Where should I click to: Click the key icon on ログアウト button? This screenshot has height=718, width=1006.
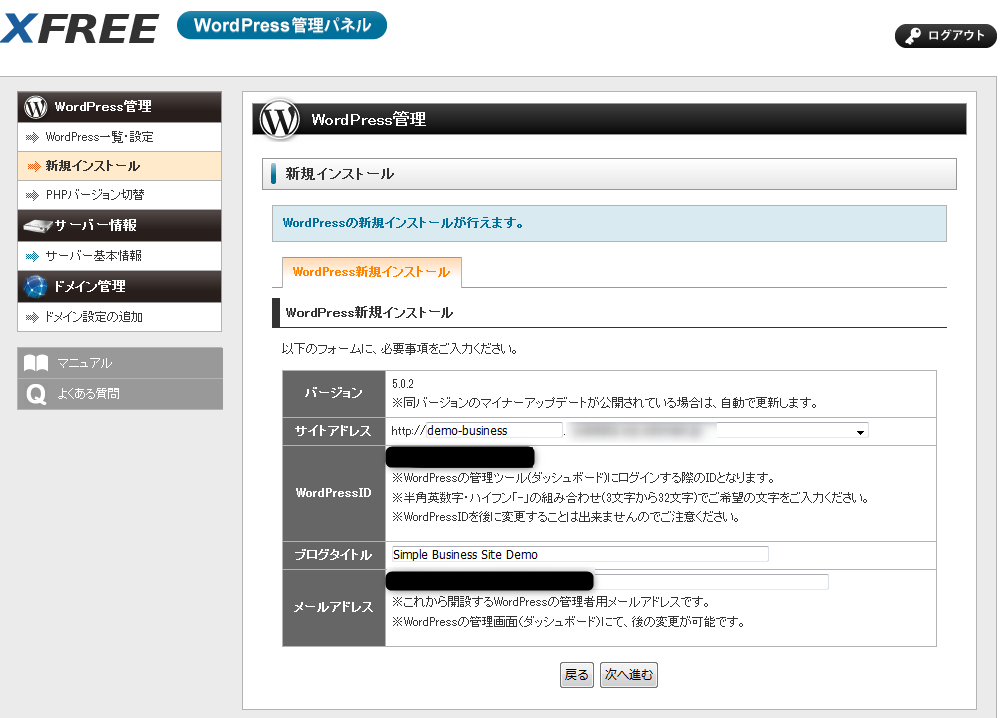(x=912, y=36)
